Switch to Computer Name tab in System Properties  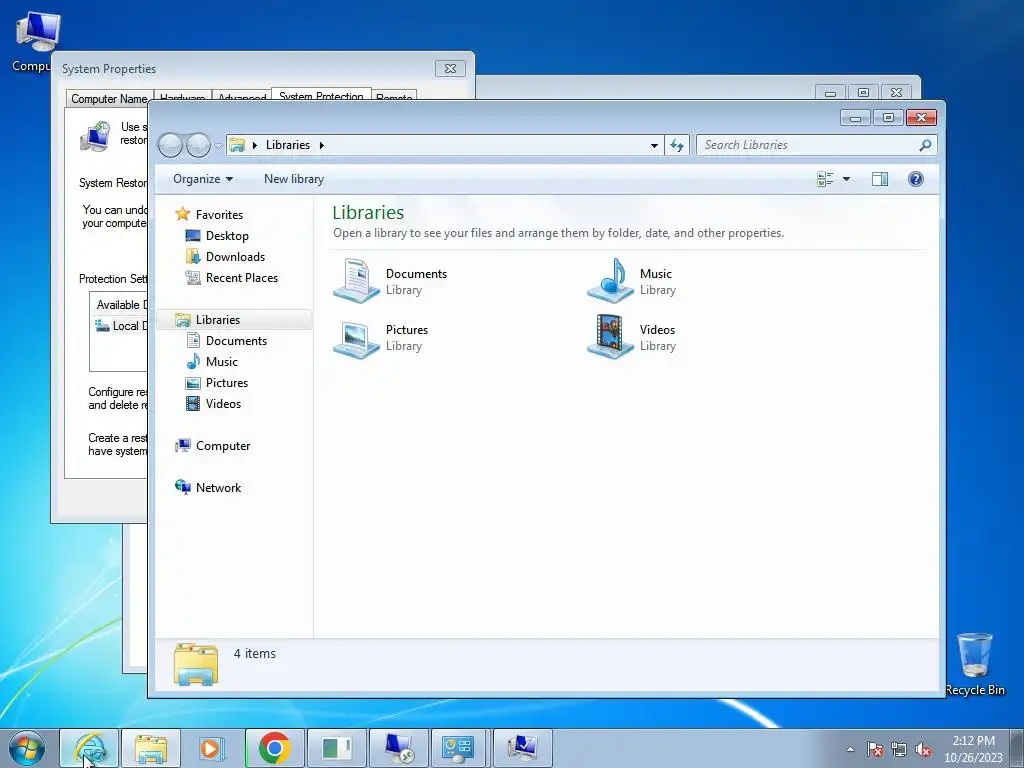tap(109, 99)
